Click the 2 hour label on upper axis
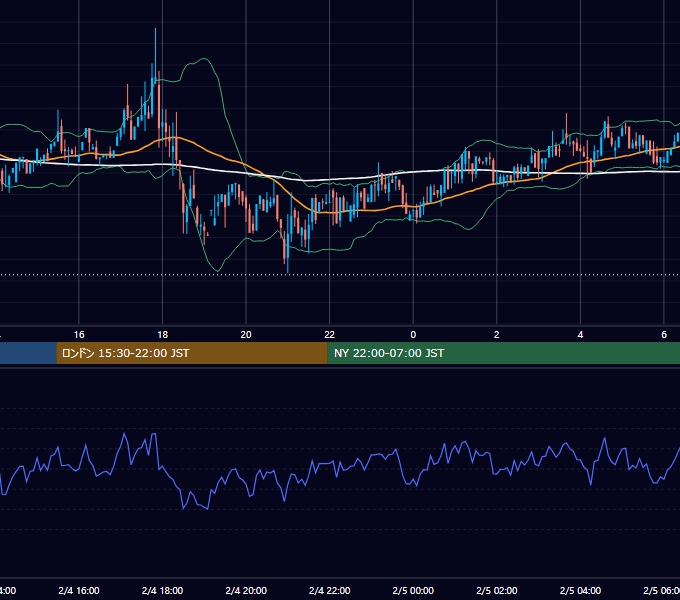 (497, 335)
